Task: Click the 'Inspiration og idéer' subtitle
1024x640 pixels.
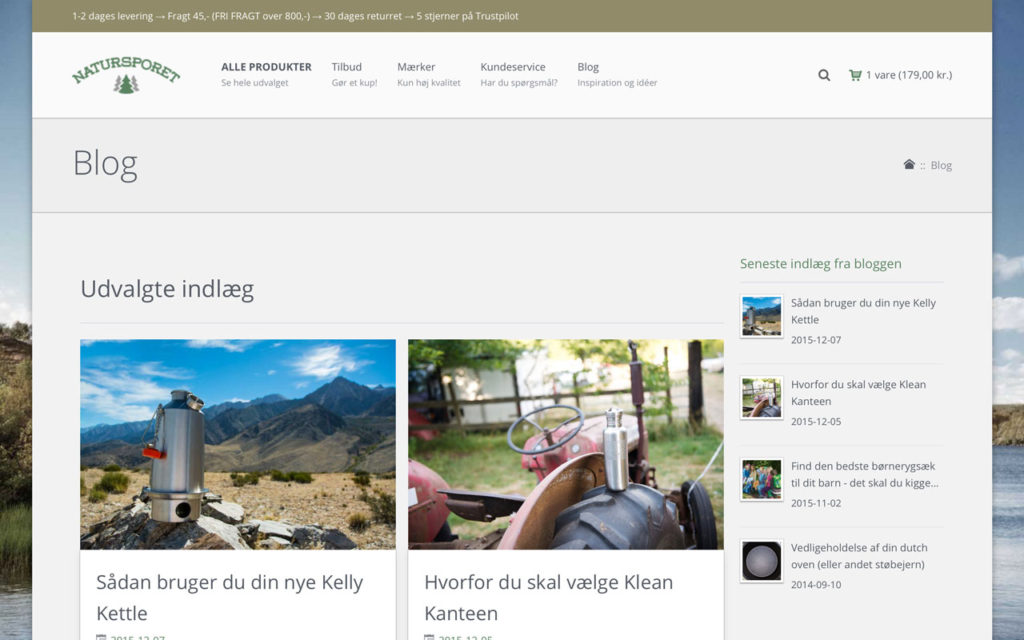Action: 617,83
